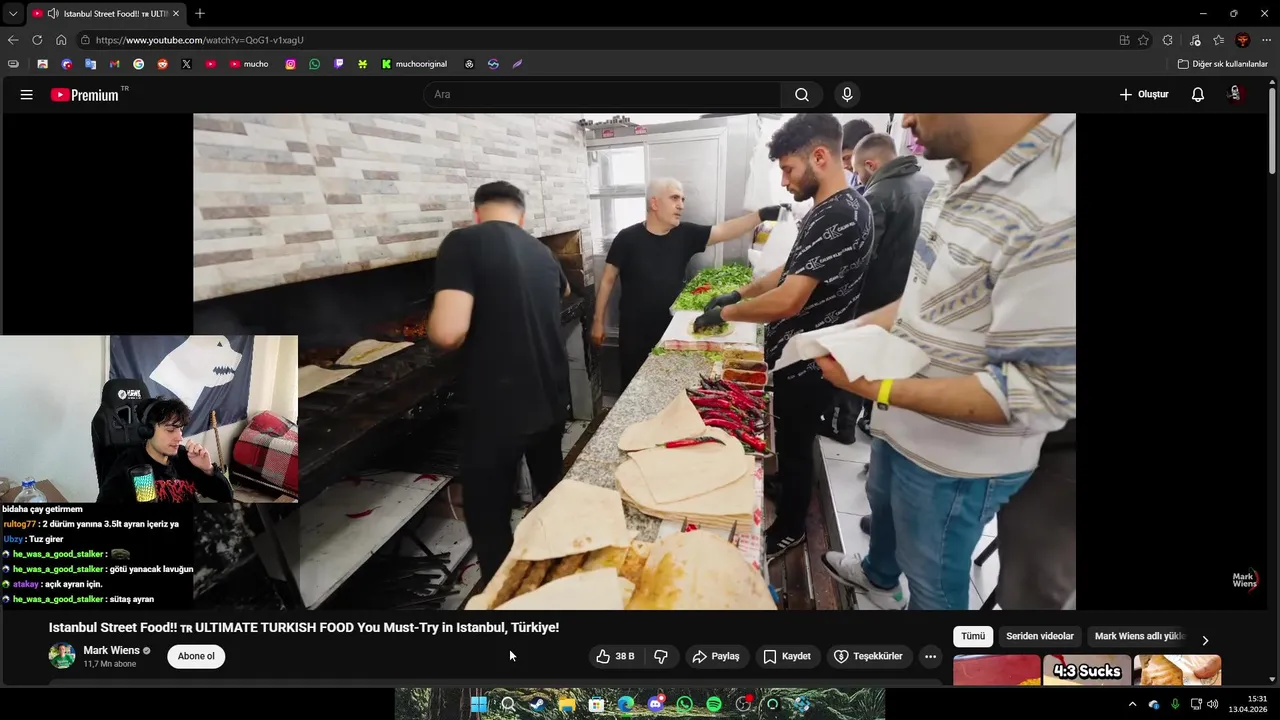
Task: Open Diğer sık kullanılanlar folder
Action: [1222, 64]
